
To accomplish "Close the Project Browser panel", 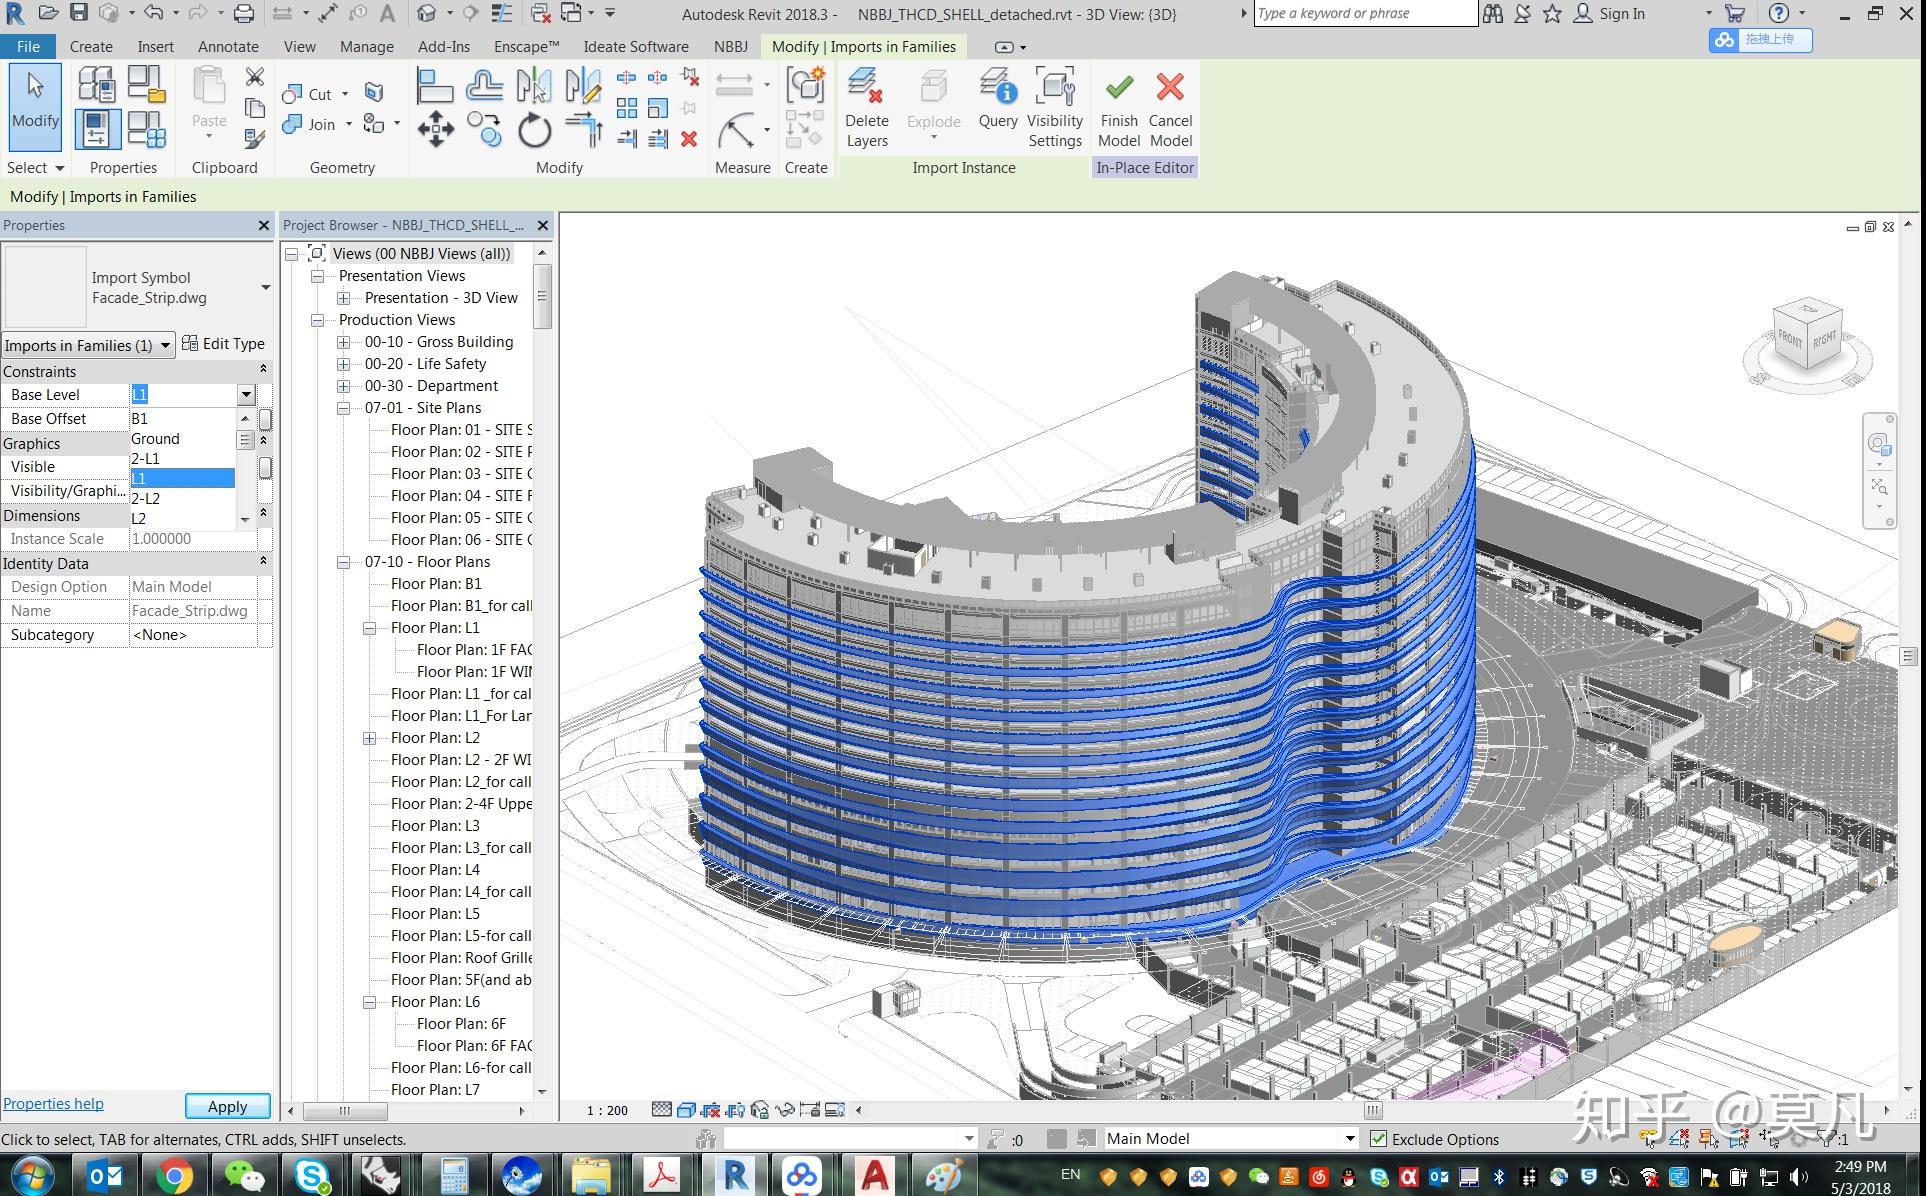I will click(x=543, y=226).
